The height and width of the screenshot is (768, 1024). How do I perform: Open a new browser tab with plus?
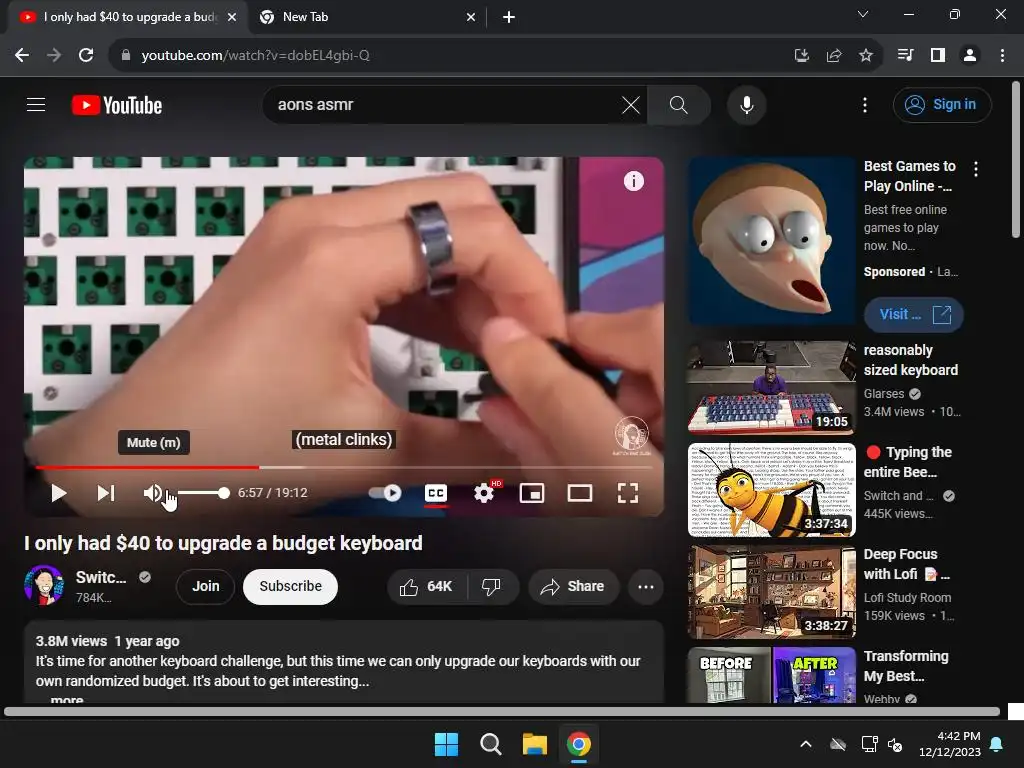(509, 17)
